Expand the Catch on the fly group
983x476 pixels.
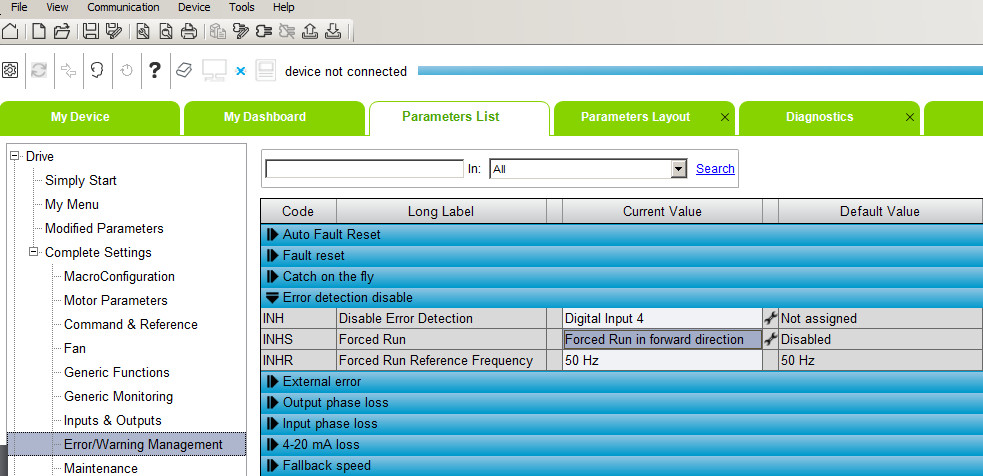tap(272, 277)
